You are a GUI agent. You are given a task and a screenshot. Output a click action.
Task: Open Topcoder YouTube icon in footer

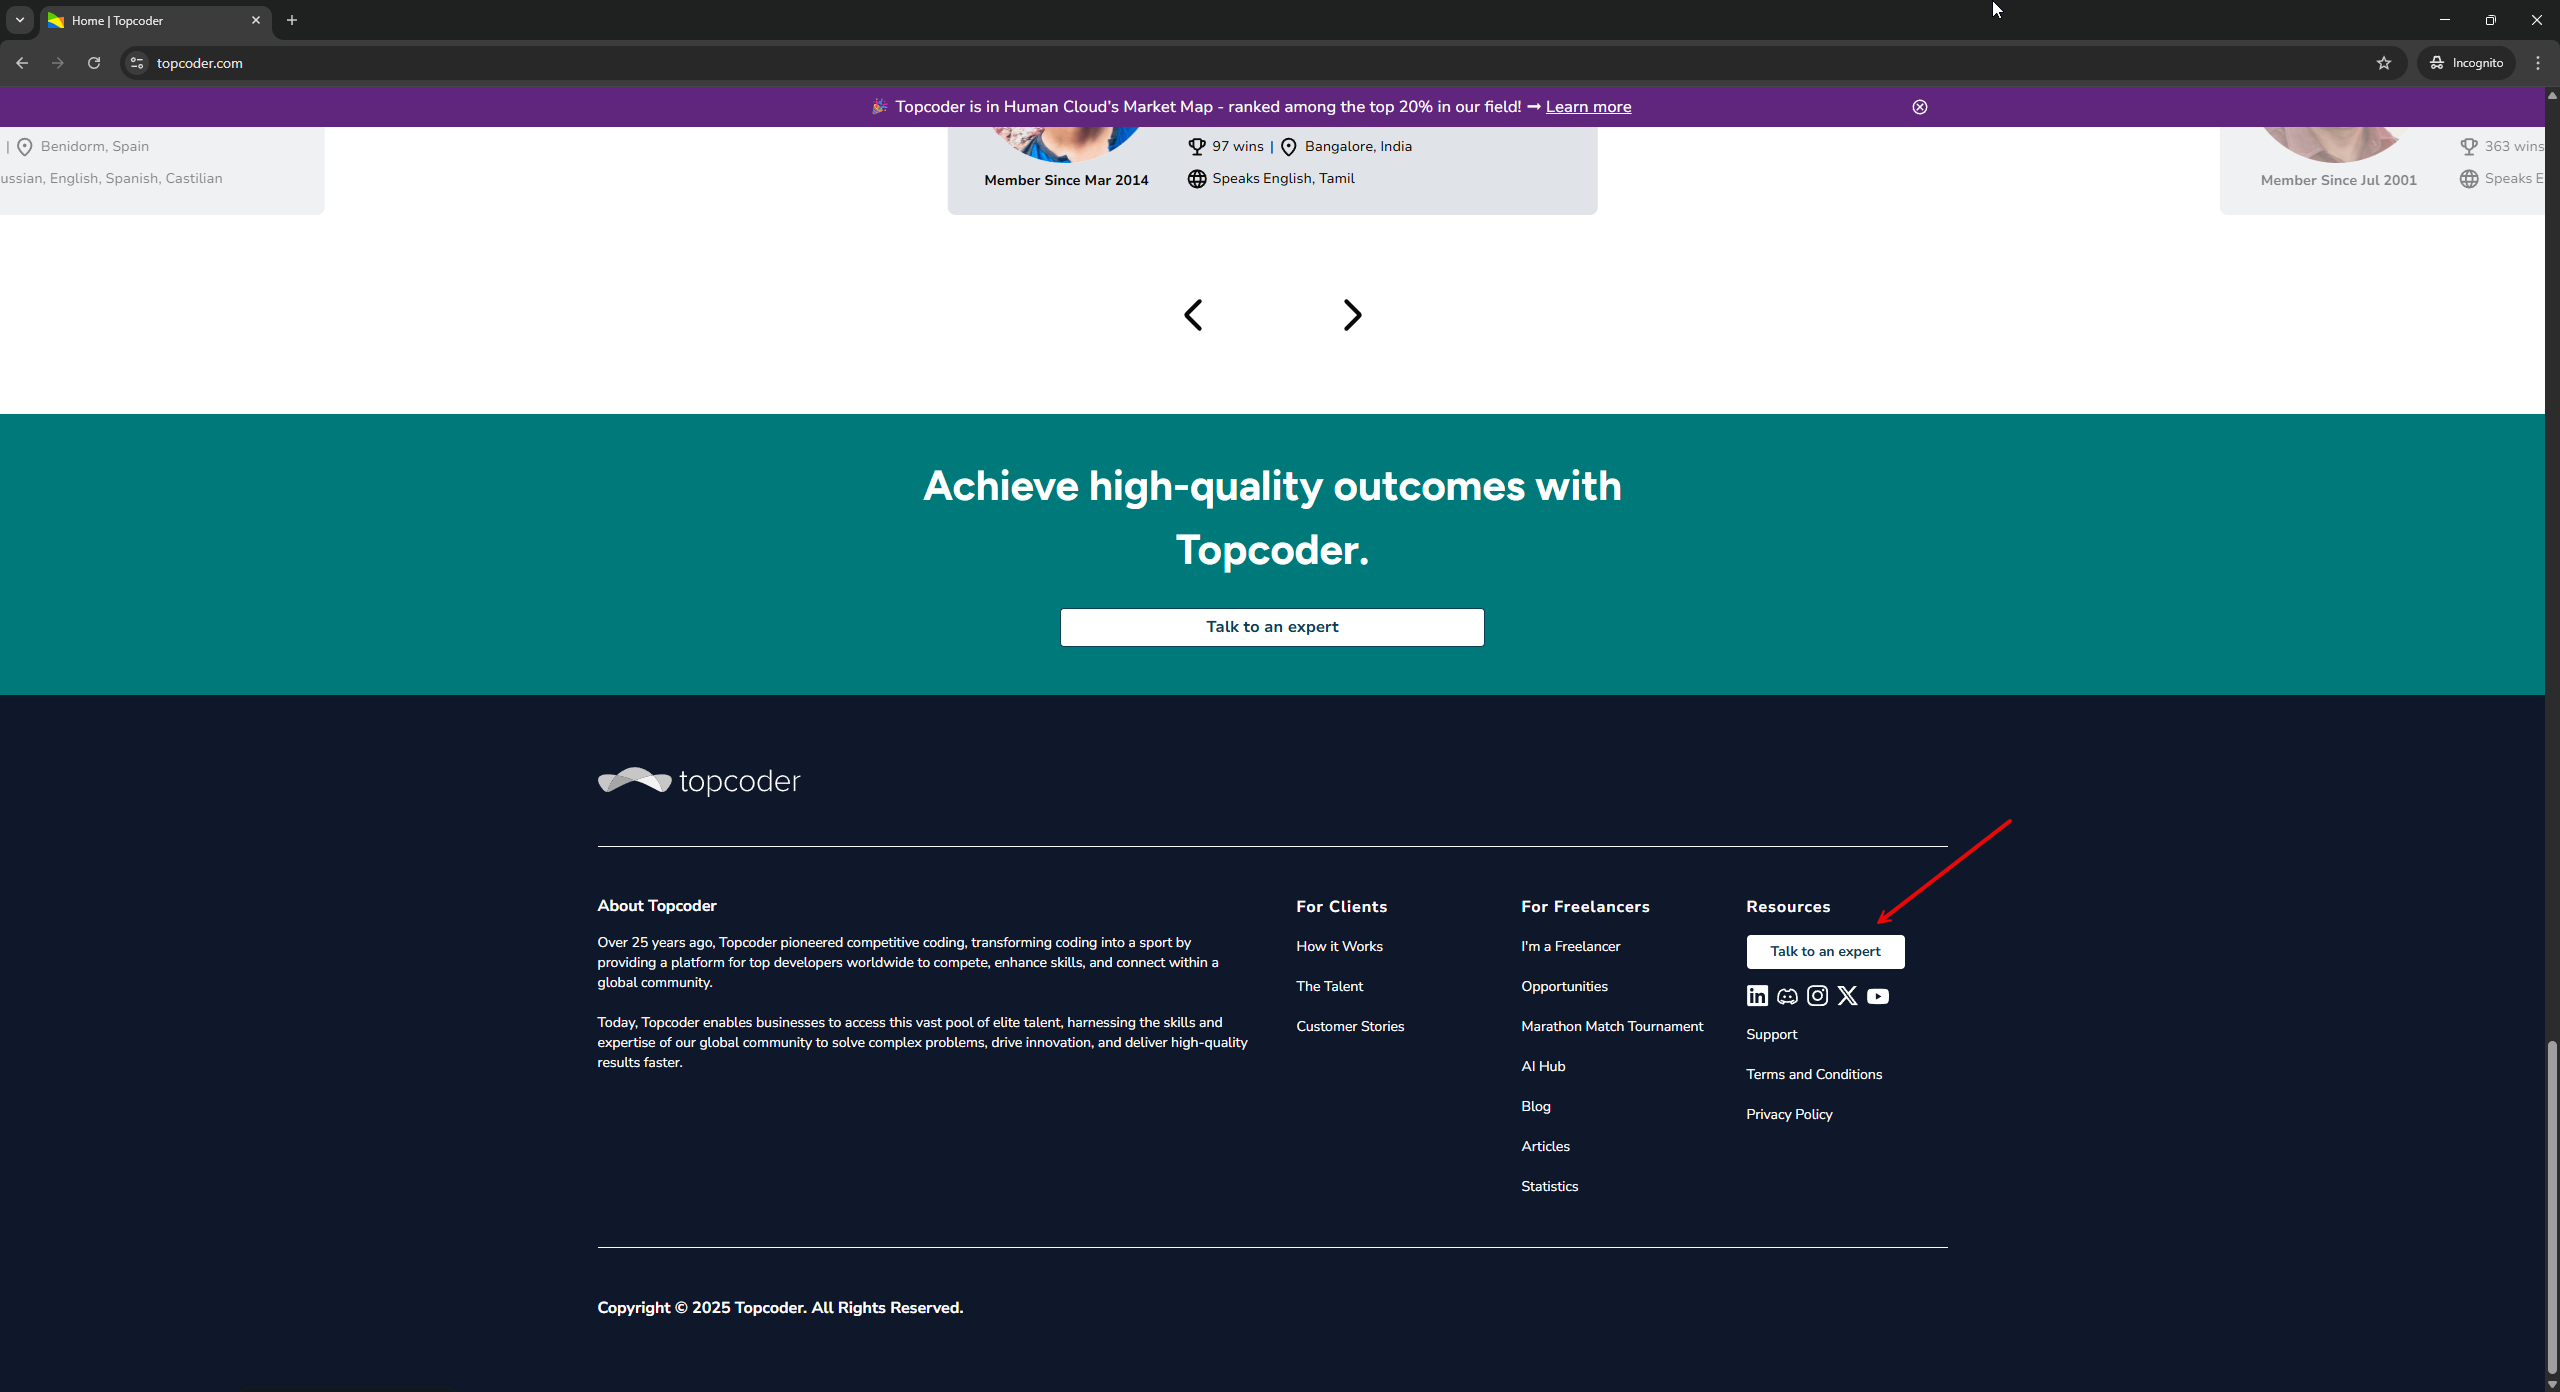(x=1878, y=996)
